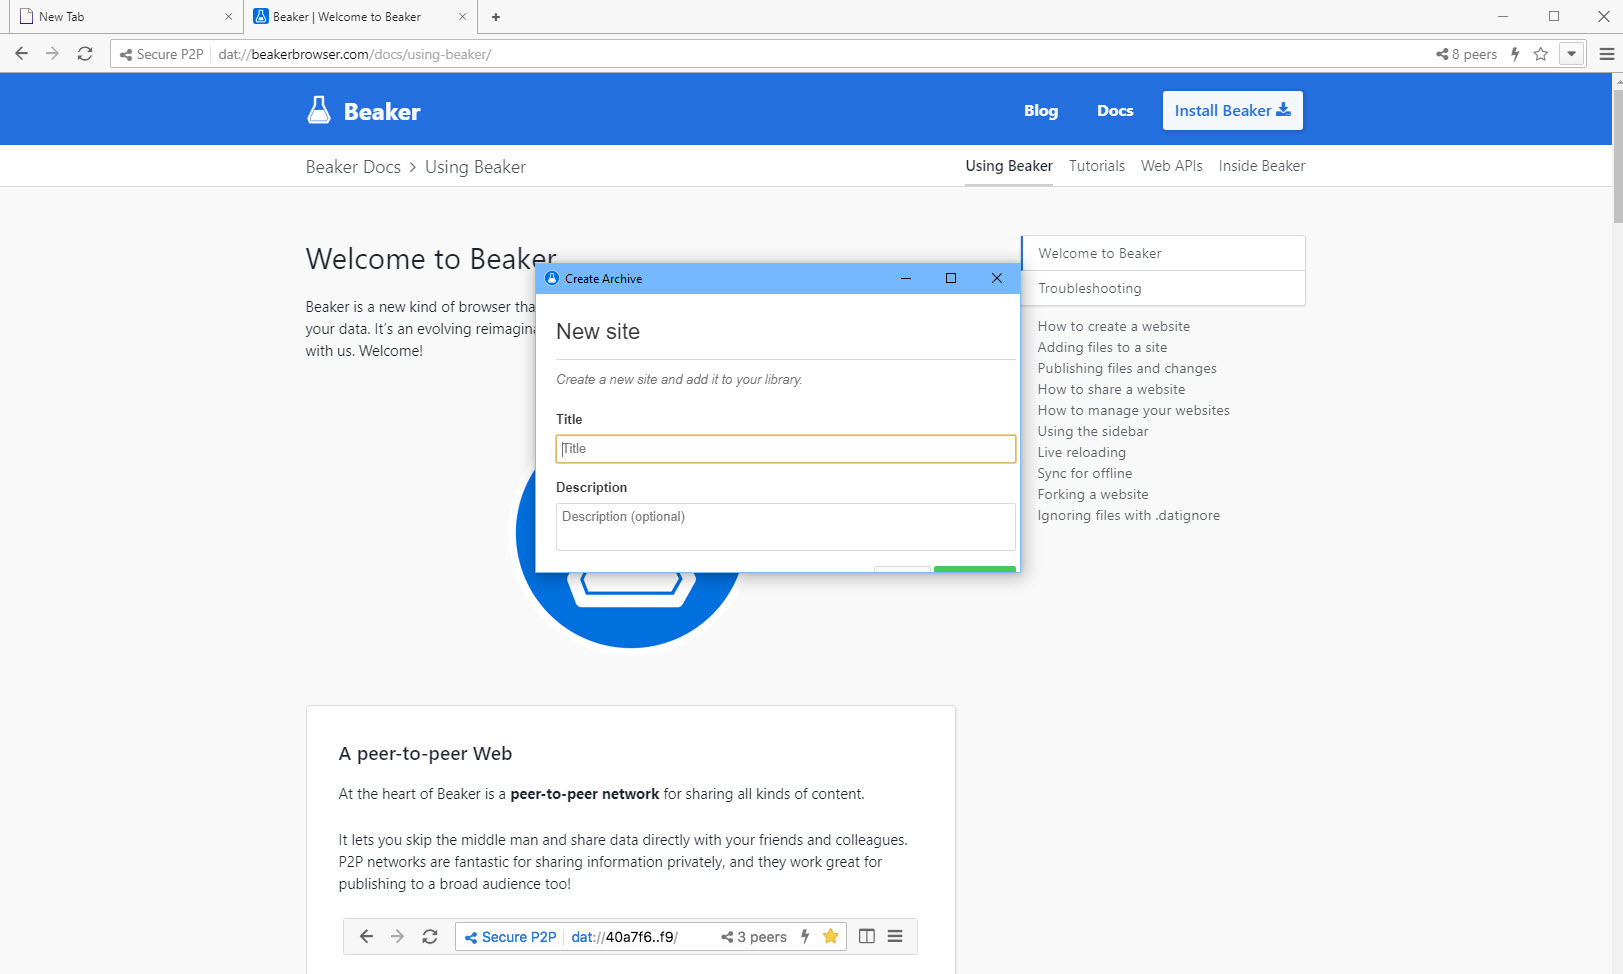Open the dropdown arrow next to star

1572,54
